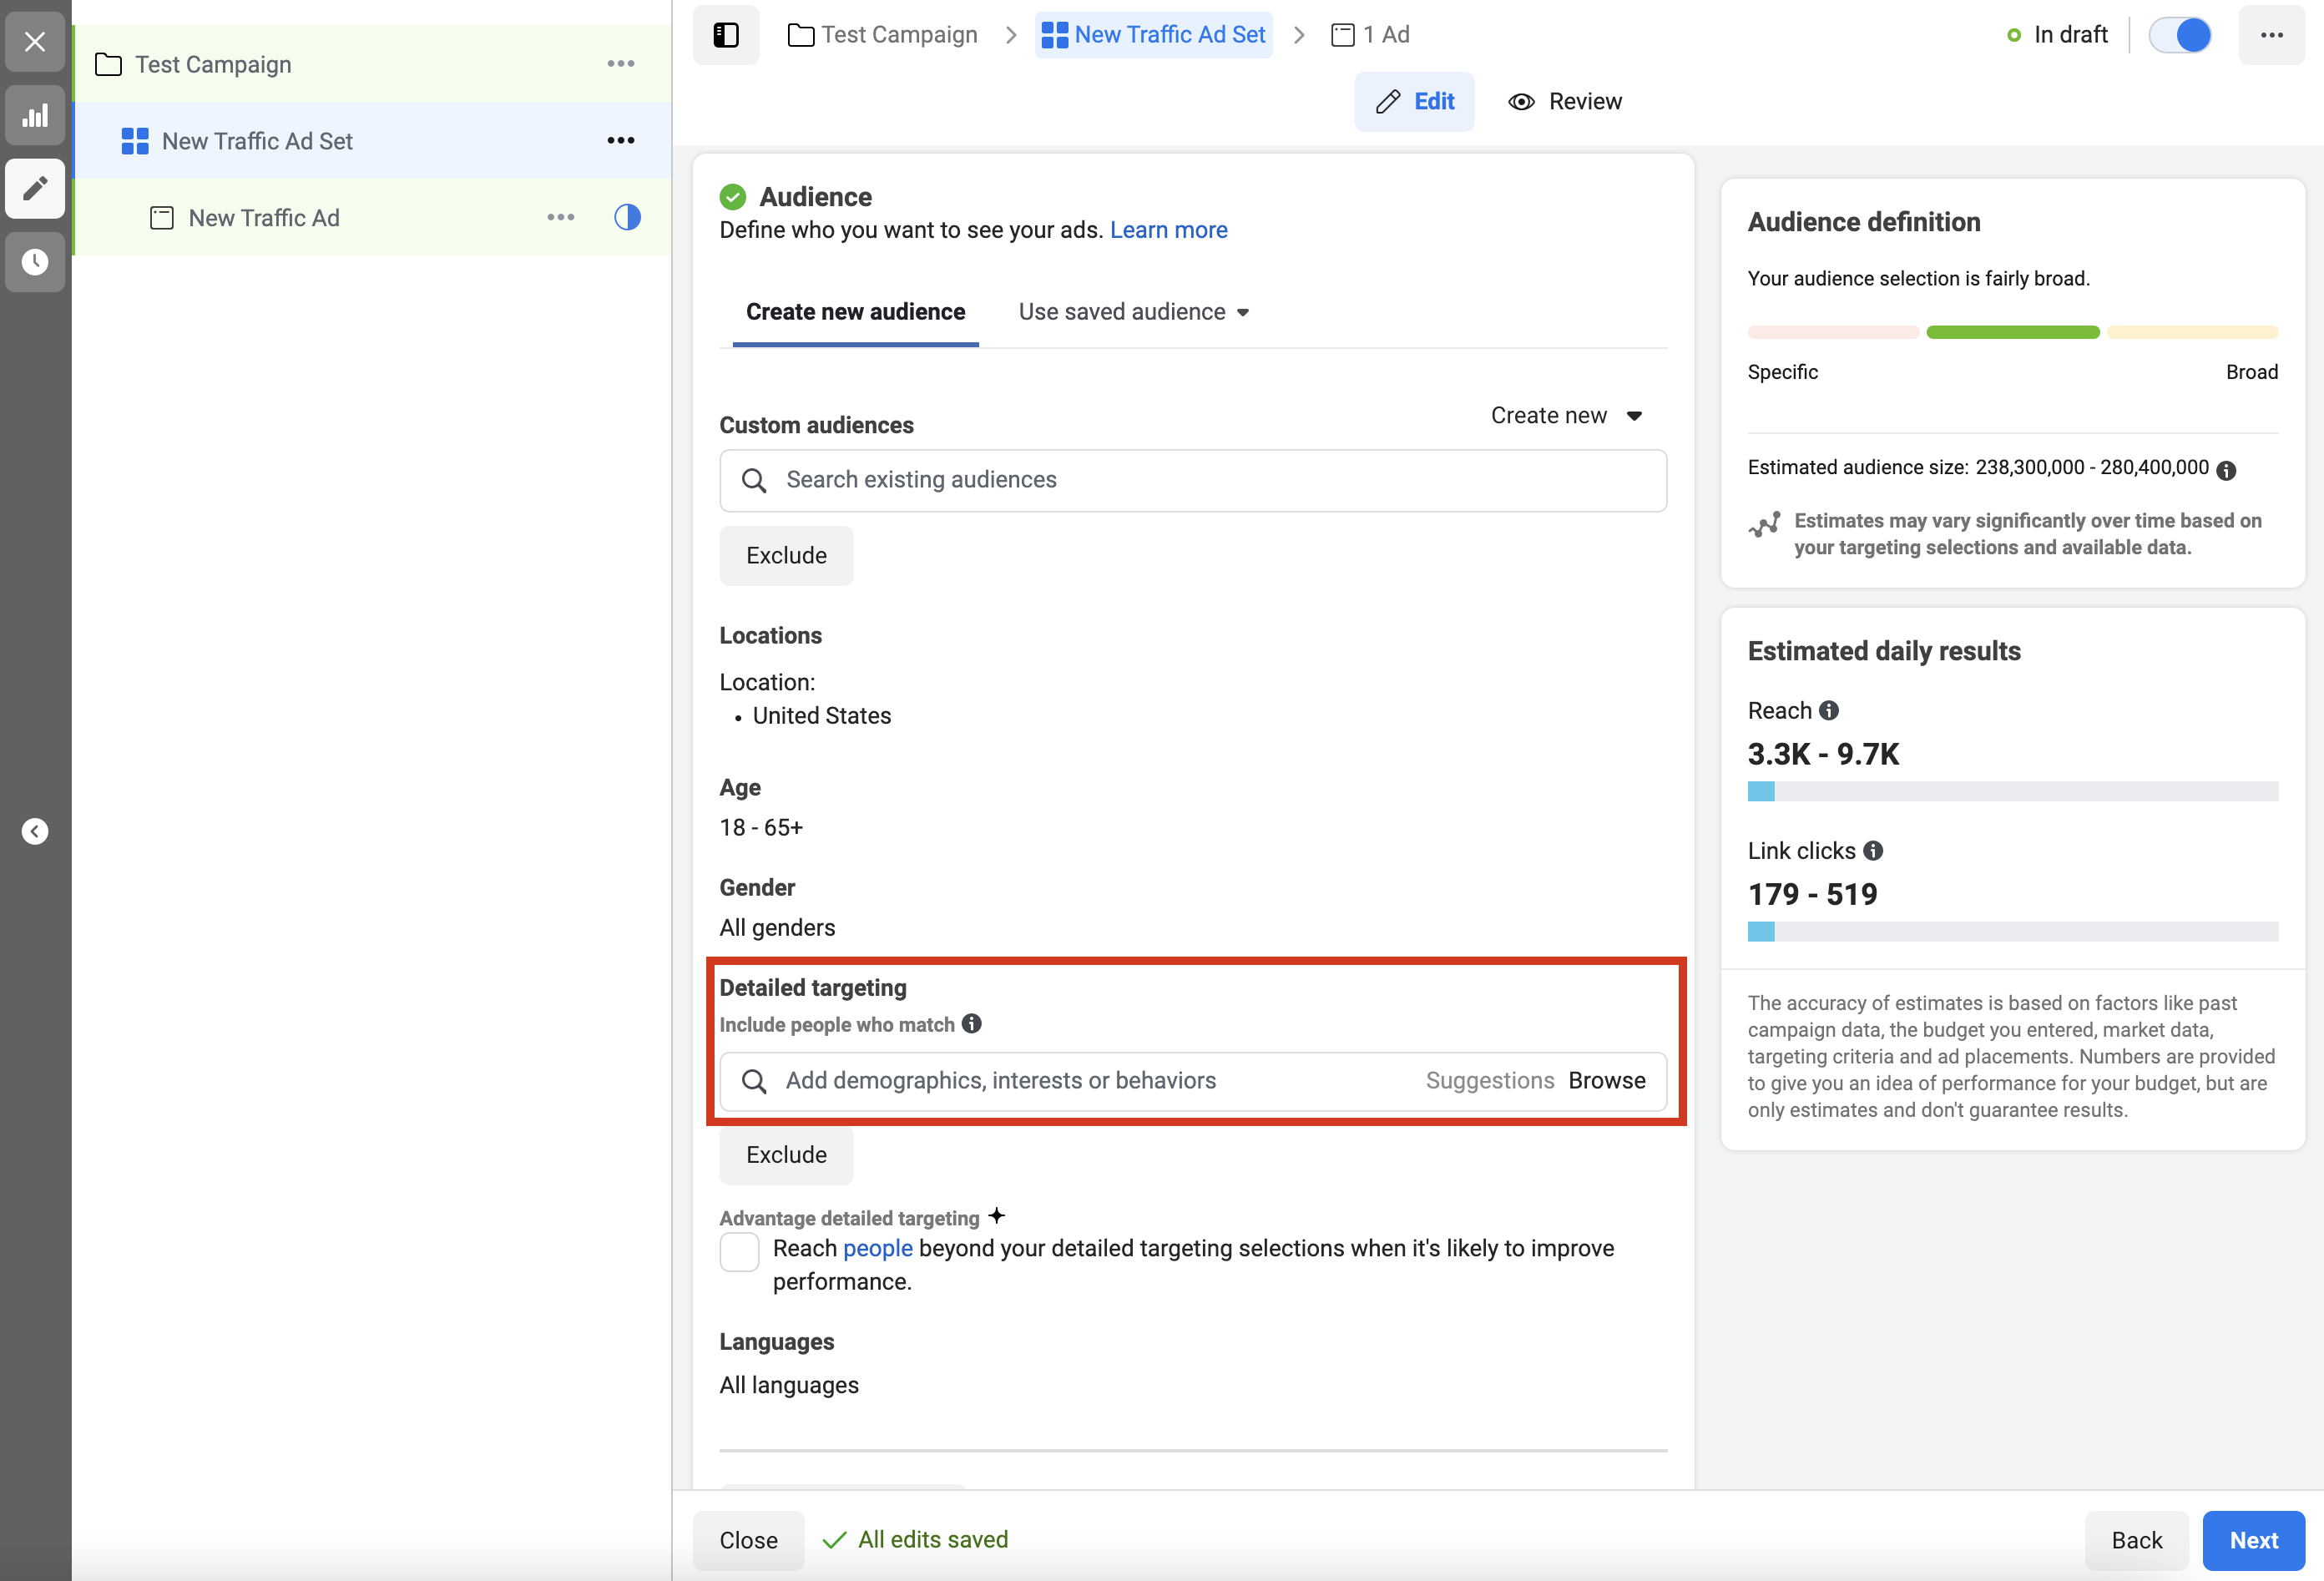The height and width of the screenshot is (1581, 2324).
Task: Click the Next button
Action: click(x=2253, y=1539)
